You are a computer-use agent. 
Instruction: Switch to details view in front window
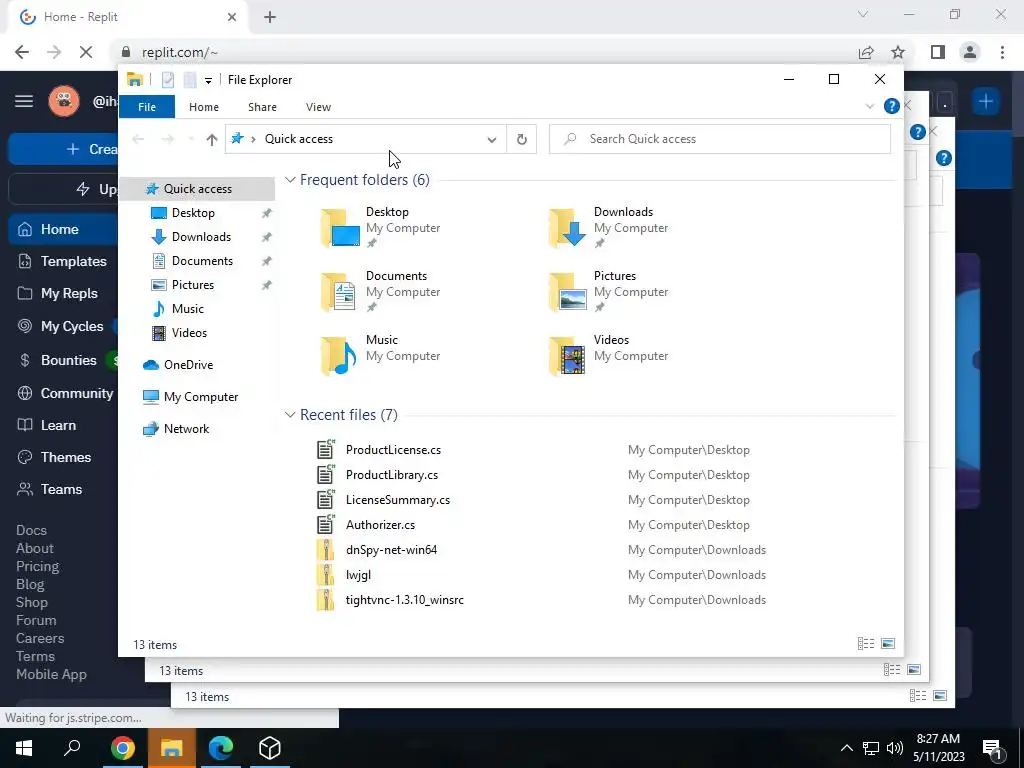pos(866,644)
